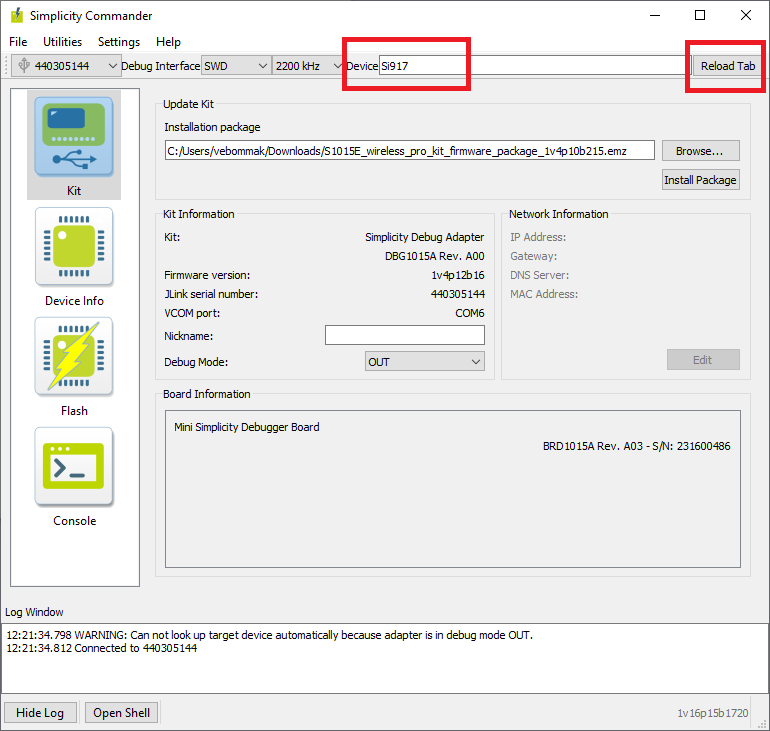
Task: Open the Settings menu
Action: 119,42
